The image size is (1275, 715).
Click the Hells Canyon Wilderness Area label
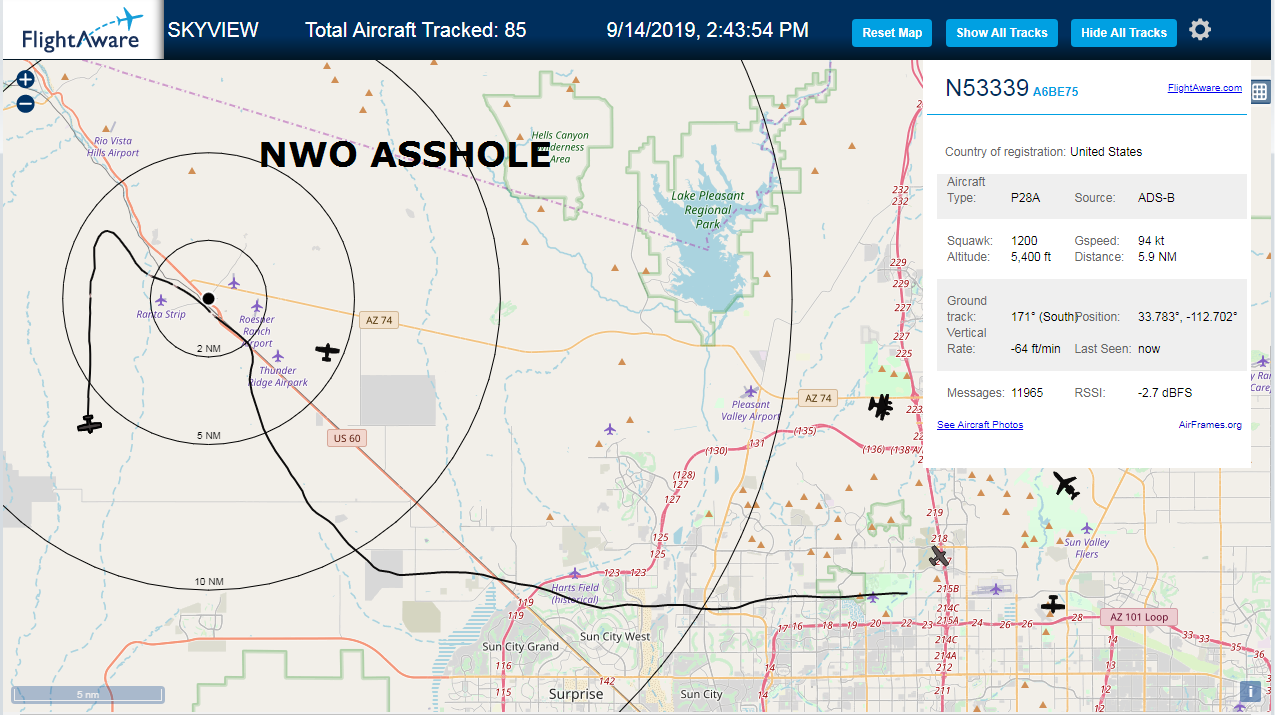560,147
